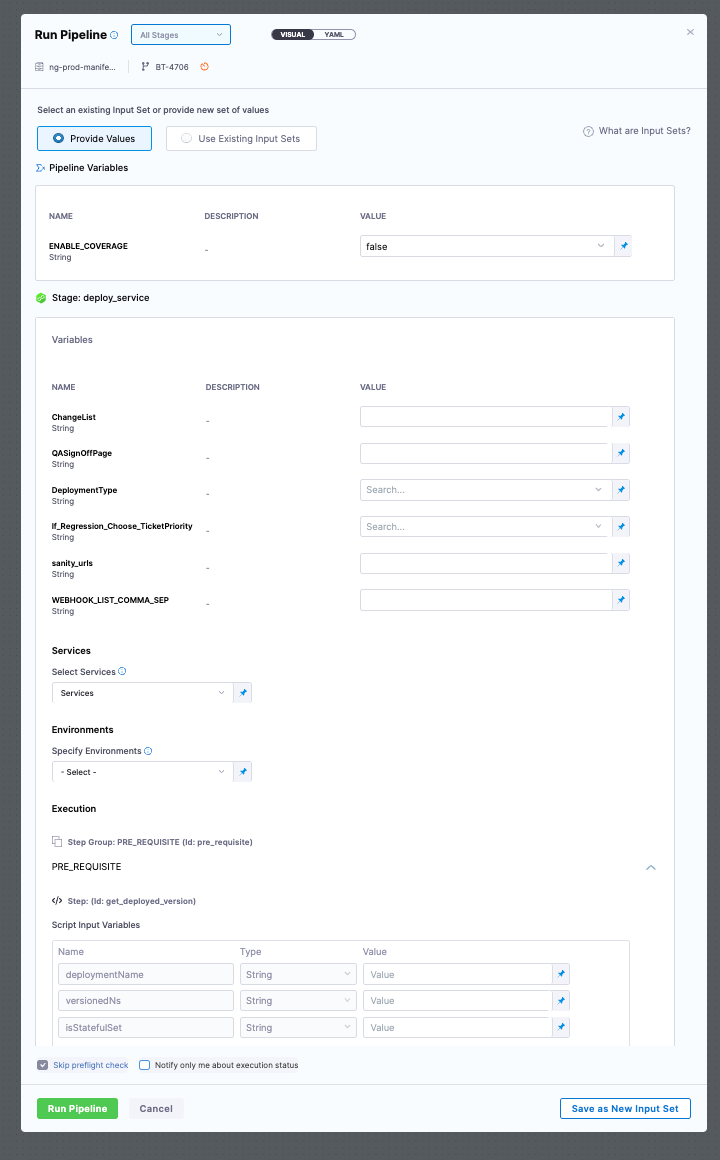Open Type dropdown for versionedNs row

298,1001
